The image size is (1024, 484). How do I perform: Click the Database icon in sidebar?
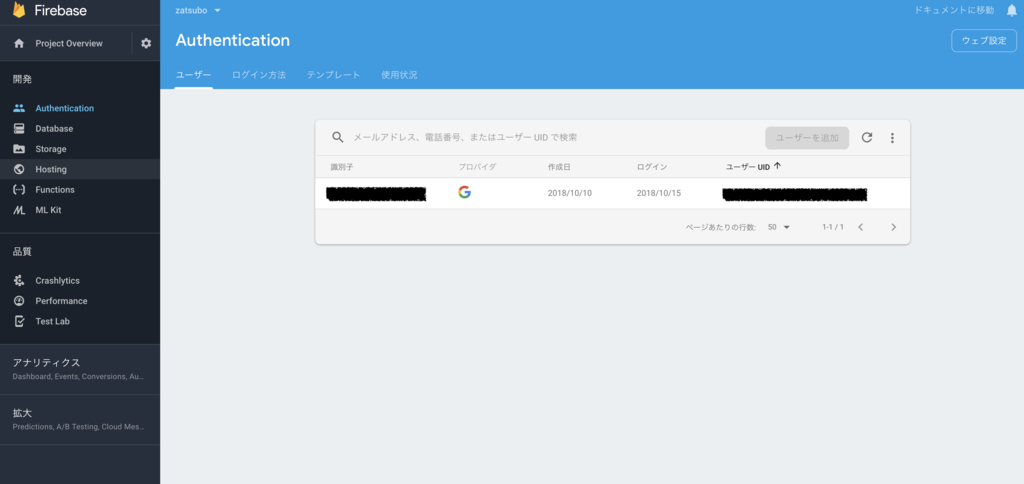point(19,129)
